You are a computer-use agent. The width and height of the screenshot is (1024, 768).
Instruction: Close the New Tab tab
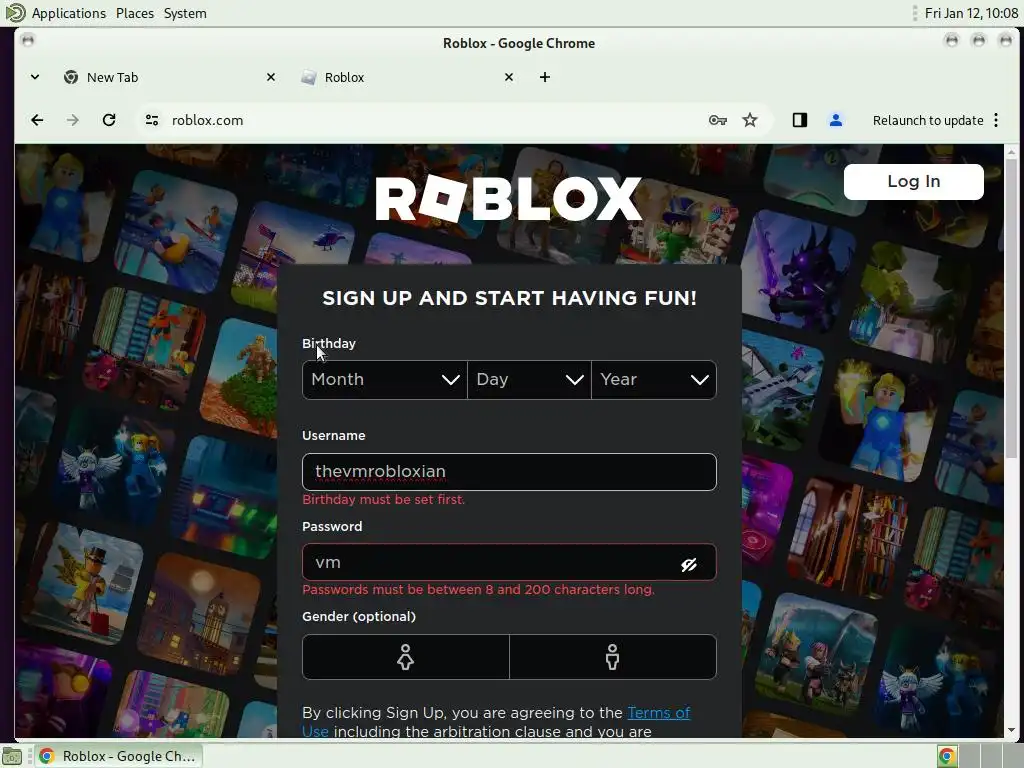[x=271, y=77]
